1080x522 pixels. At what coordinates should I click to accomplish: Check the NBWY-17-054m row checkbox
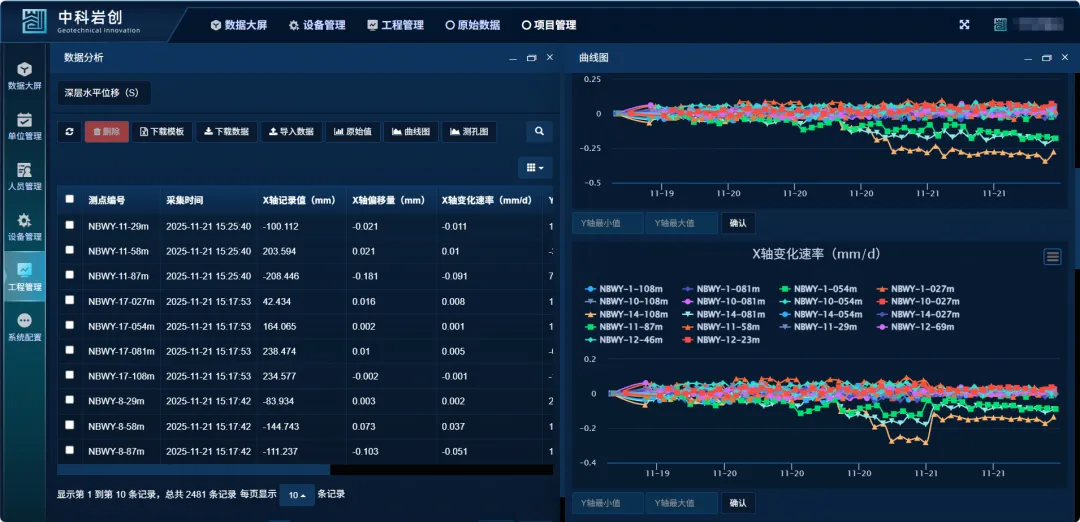[x=69, y=325]
